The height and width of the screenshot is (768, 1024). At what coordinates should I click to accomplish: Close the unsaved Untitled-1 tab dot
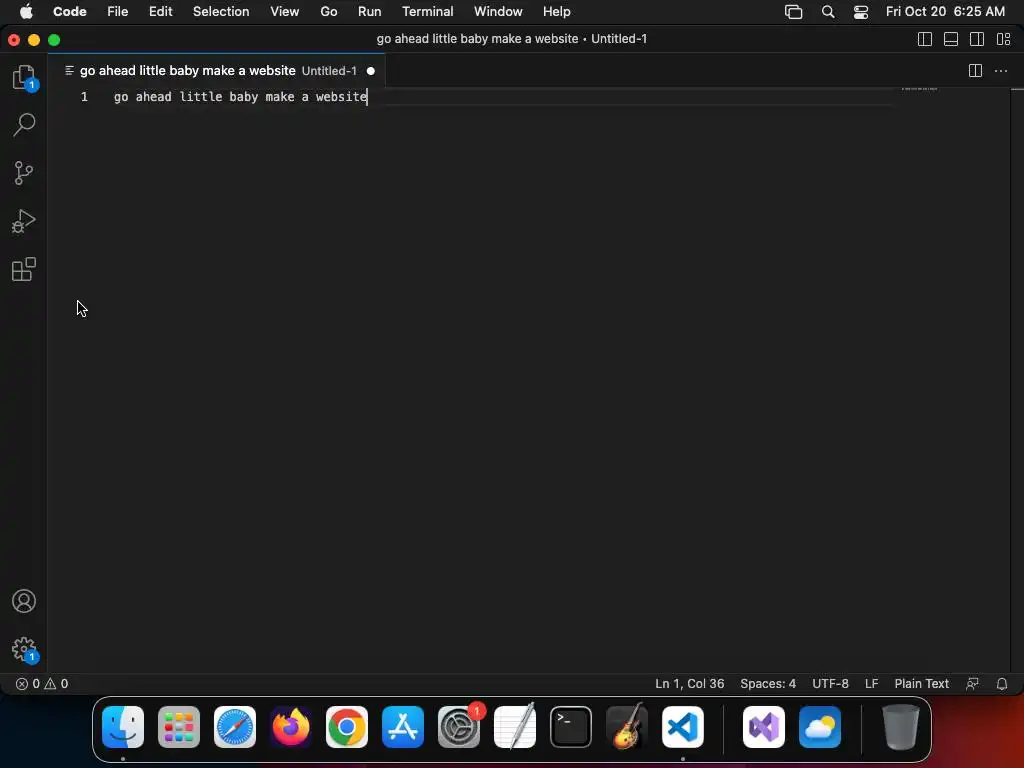(371, 71)
